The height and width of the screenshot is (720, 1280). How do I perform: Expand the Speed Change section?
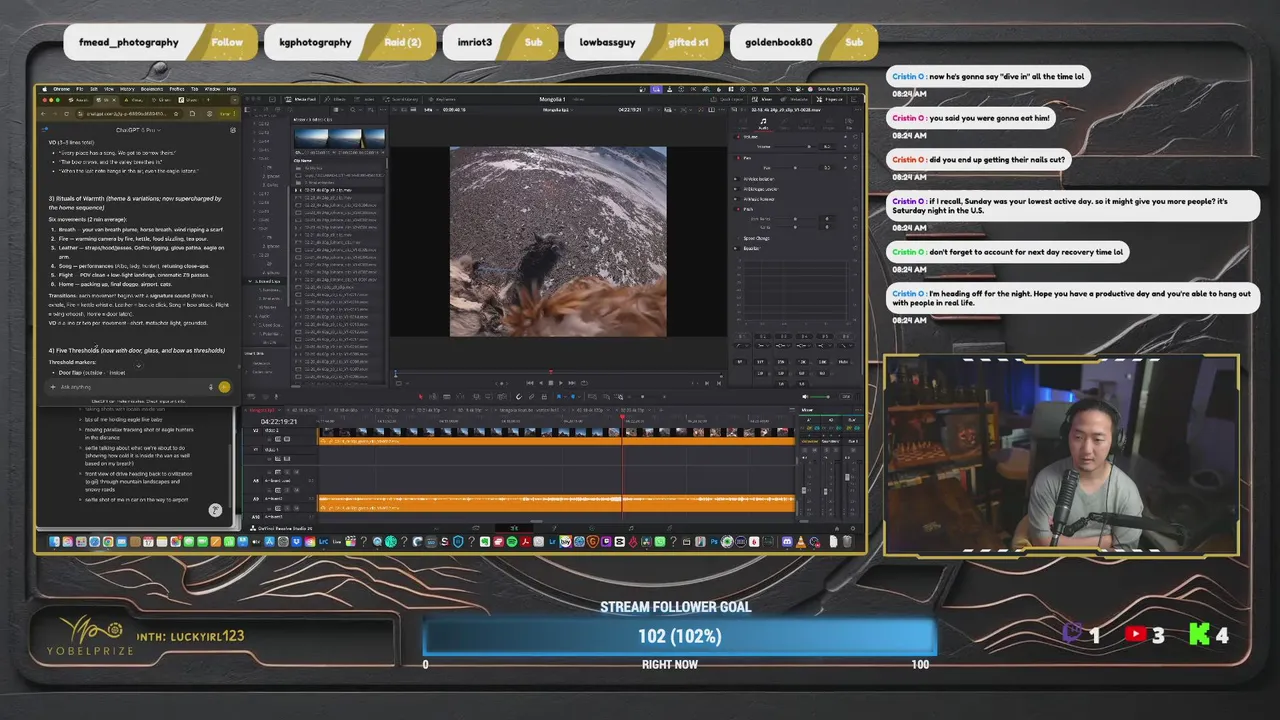[756, 238]
